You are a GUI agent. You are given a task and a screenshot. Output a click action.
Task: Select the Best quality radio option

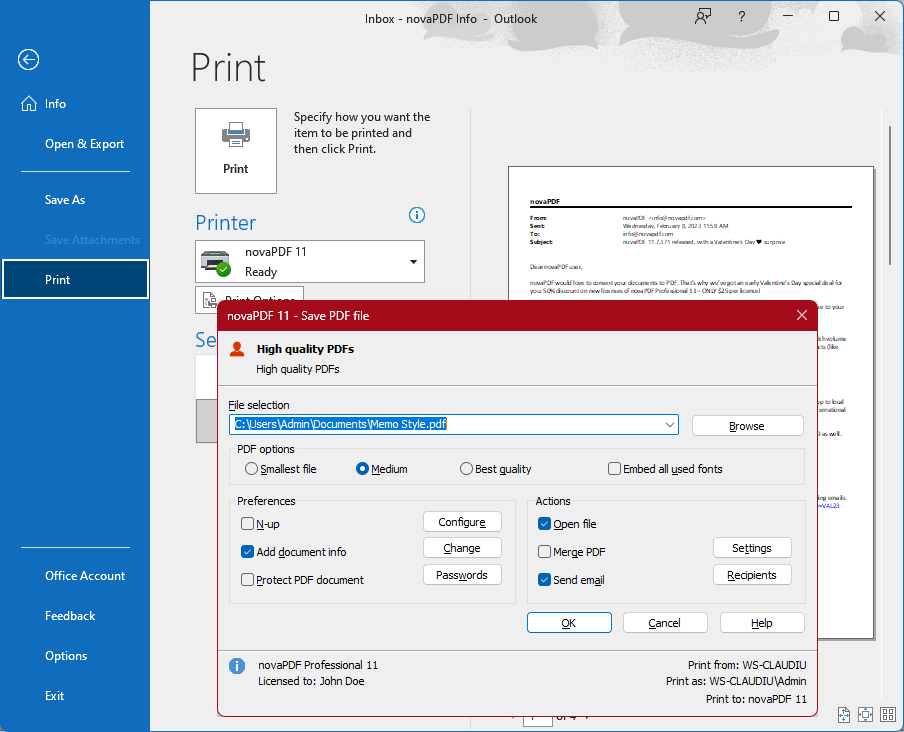(466, 469)
